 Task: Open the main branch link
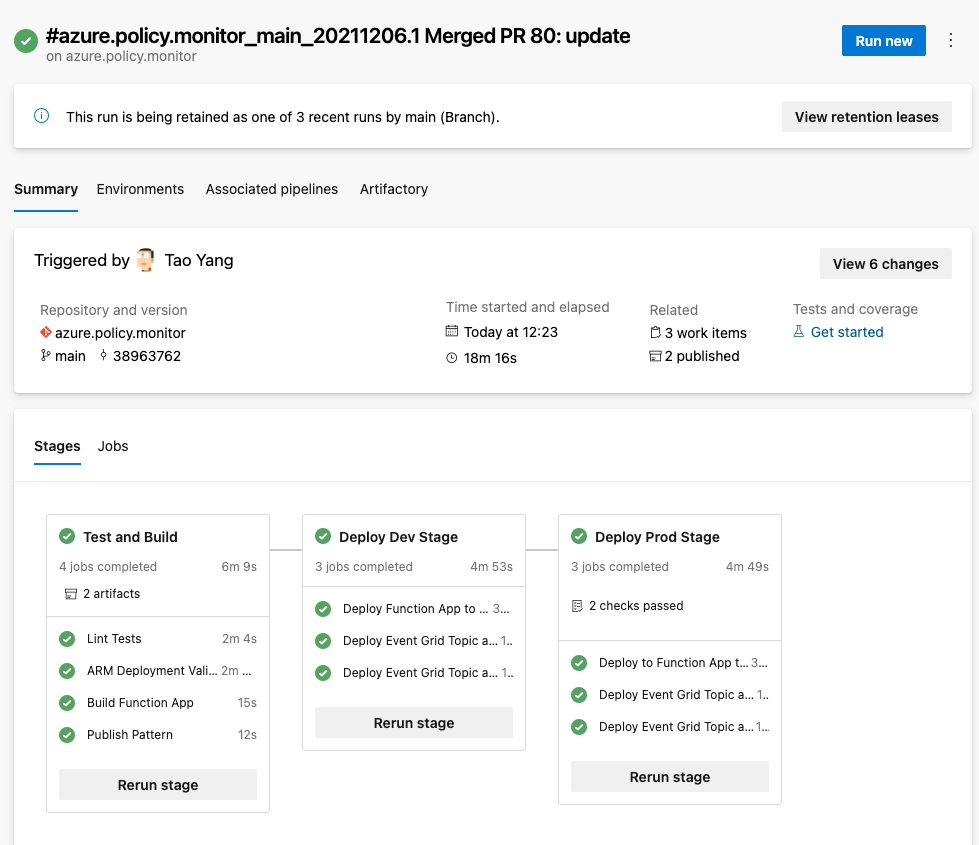click(x=70, y=356)
